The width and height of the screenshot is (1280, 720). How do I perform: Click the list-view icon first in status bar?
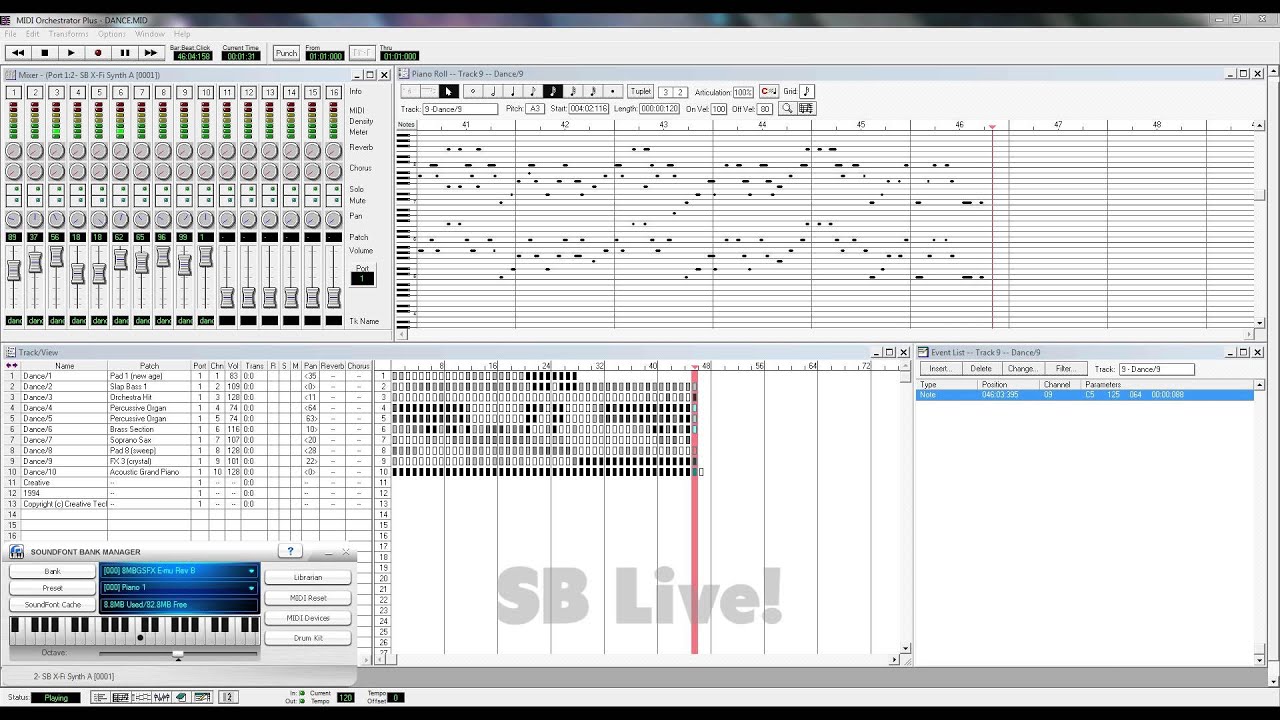point(102,697)
